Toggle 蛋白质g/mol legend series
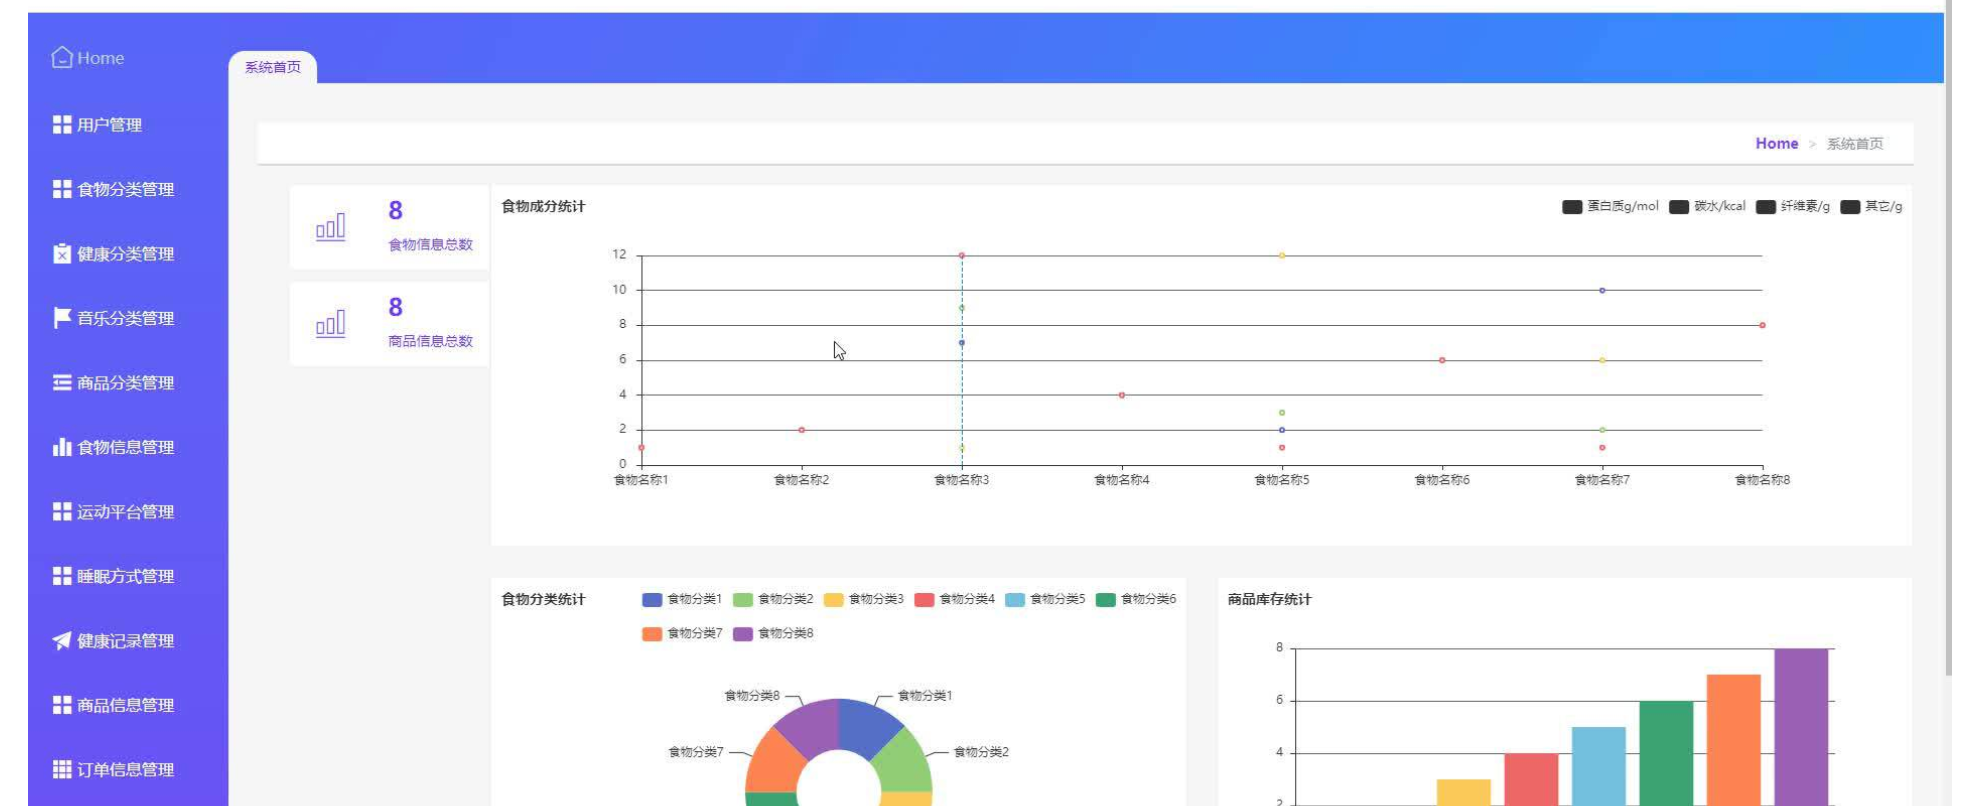The width and height of the screenshot is (1964, 806). coord(1610,206)
